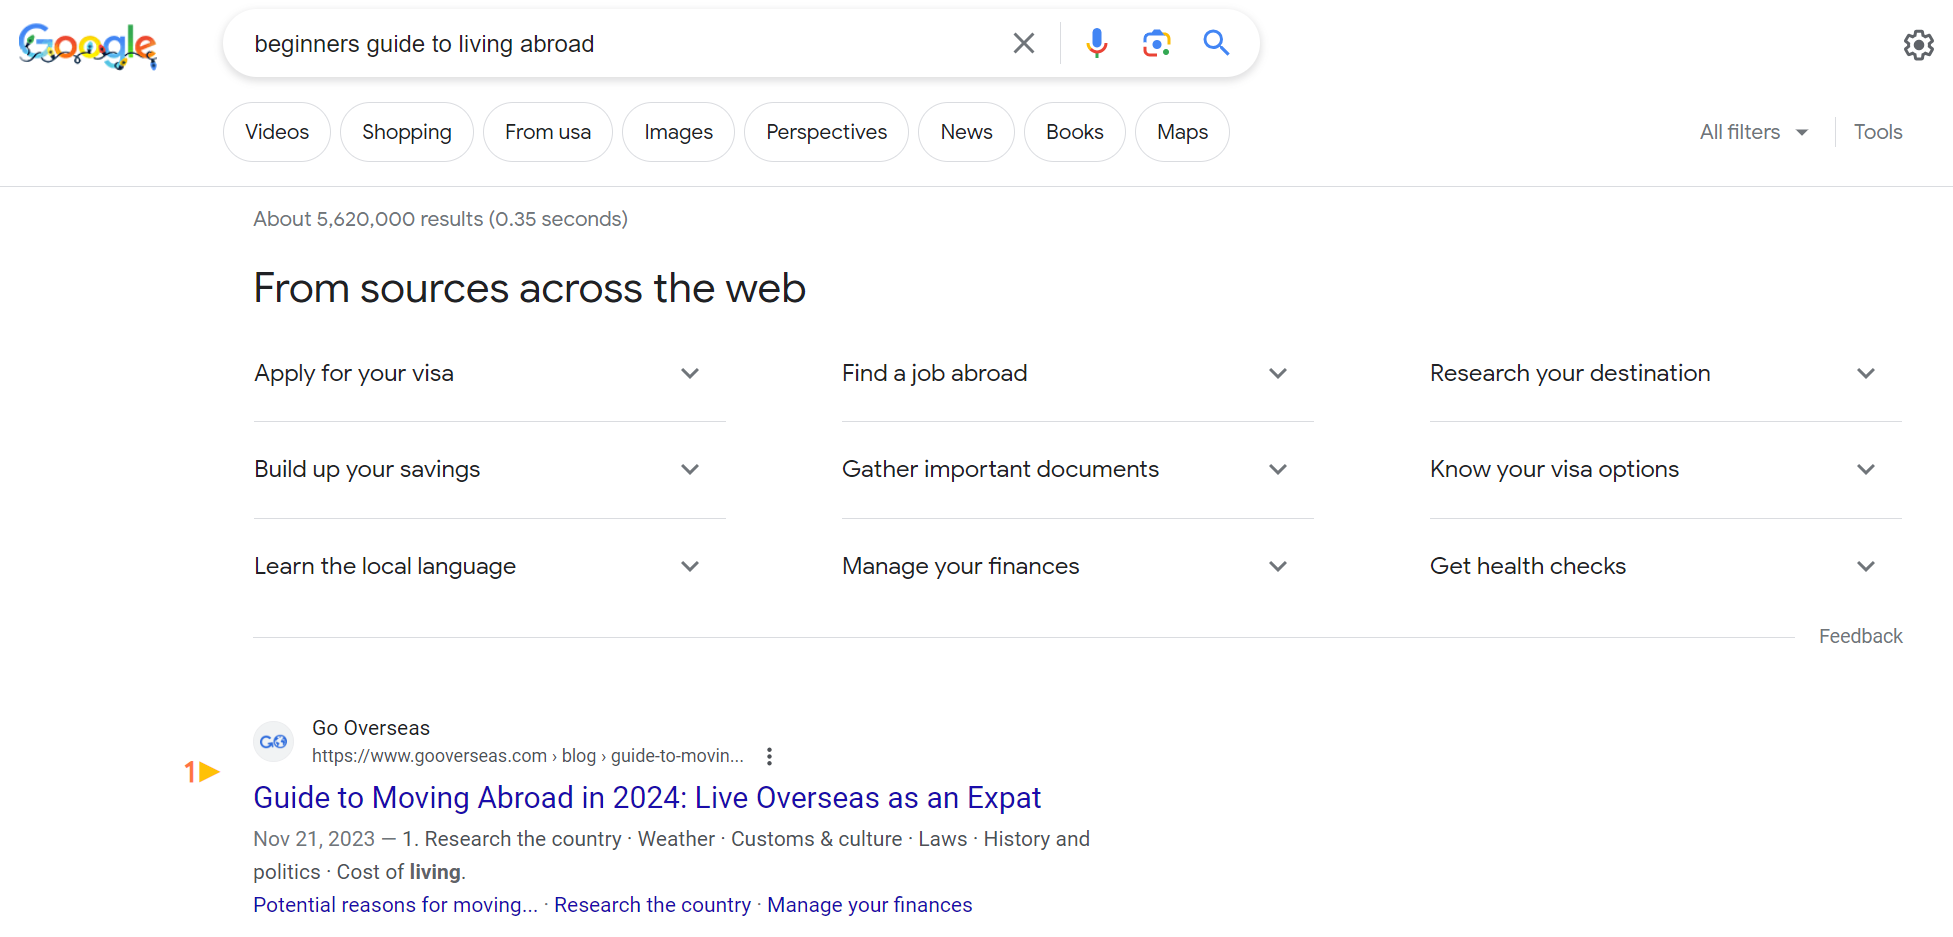Open the Guide to Moving Abroad result
Screen dimensions: 1953x937
pyautogui.click(x=647, y=797)
